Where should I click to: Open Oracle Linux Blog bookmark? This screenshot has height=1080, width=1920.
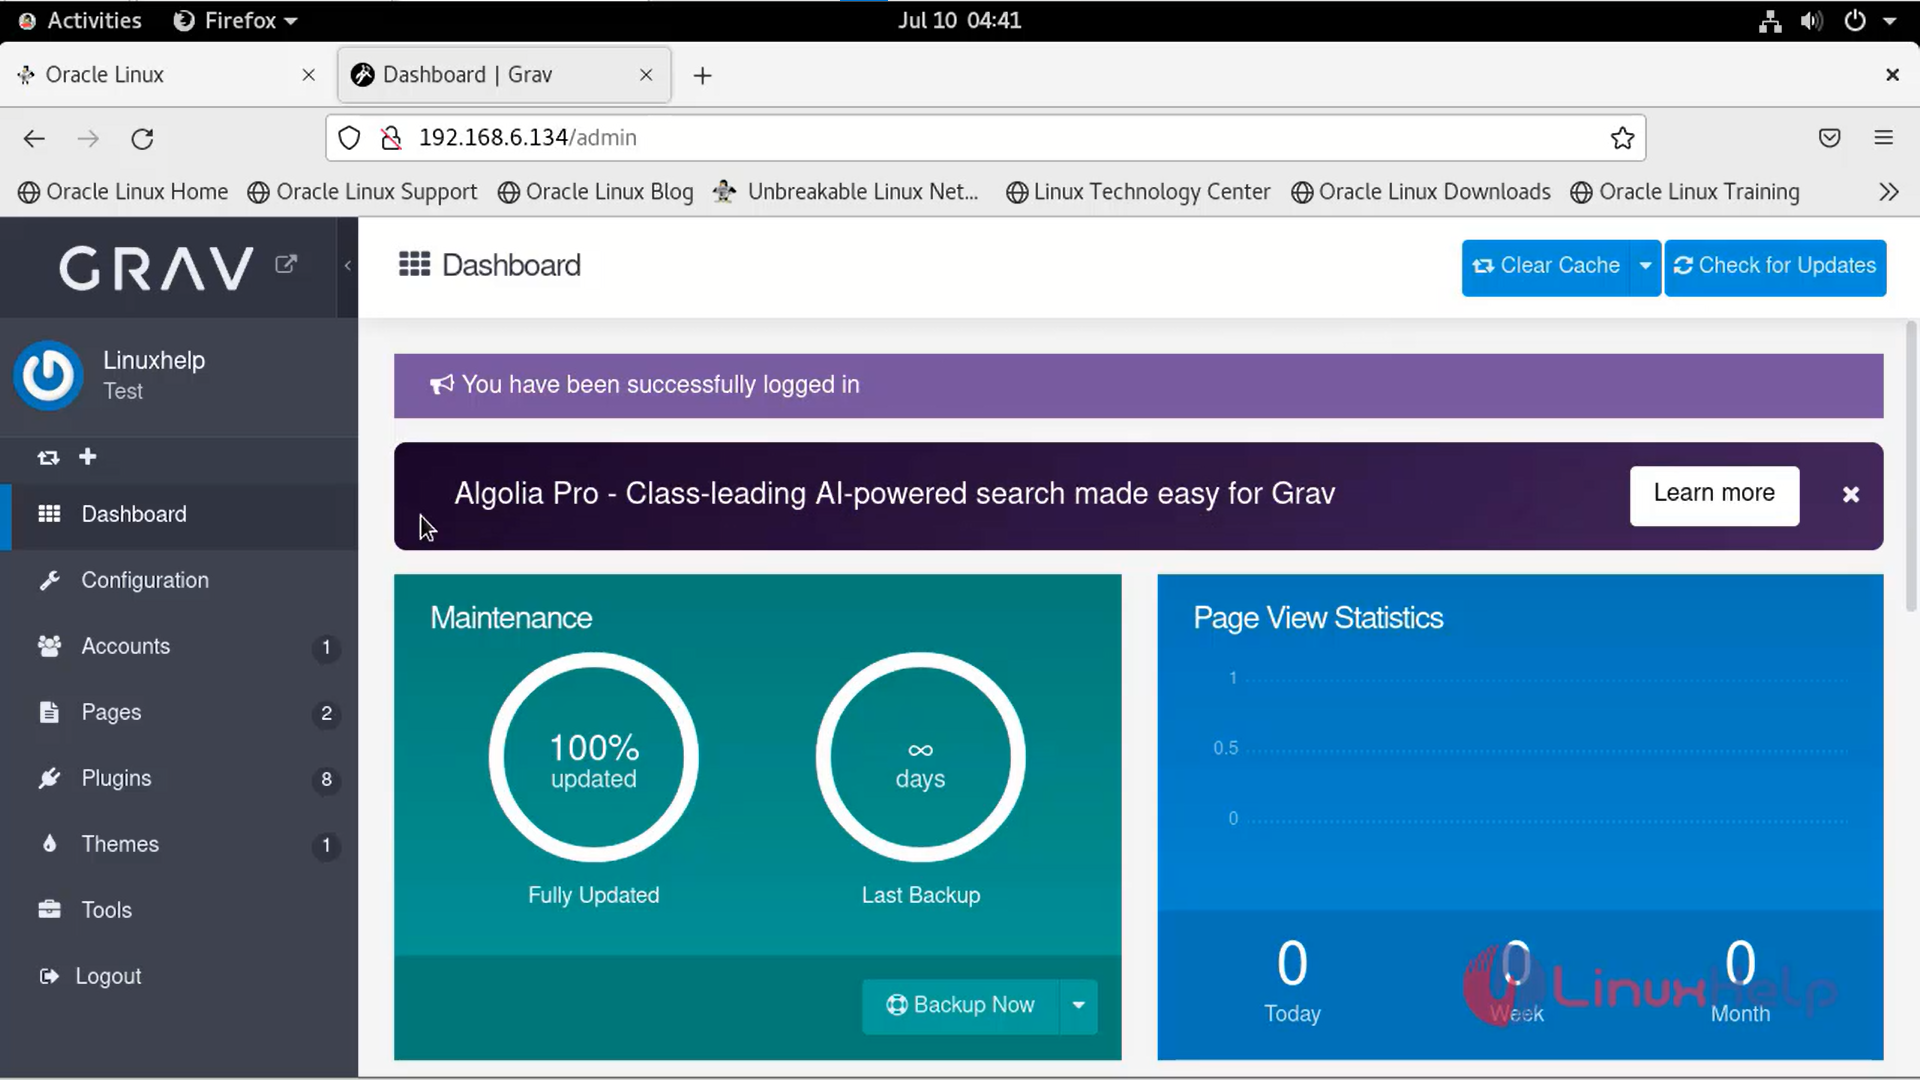pos(595,192)
